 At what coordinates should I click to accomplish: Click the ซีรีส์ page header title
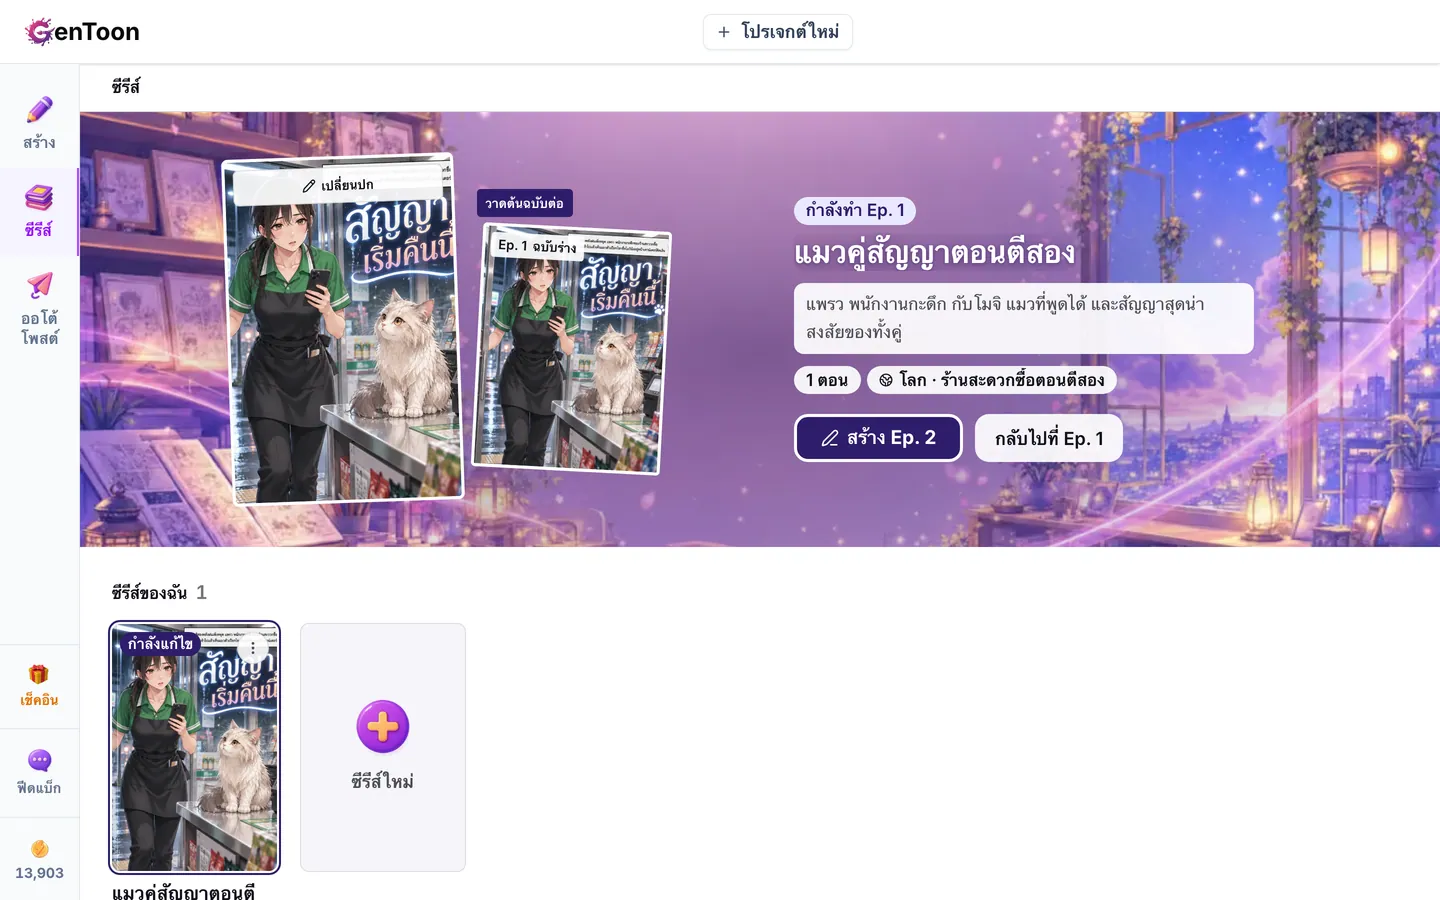coord(126,87)
